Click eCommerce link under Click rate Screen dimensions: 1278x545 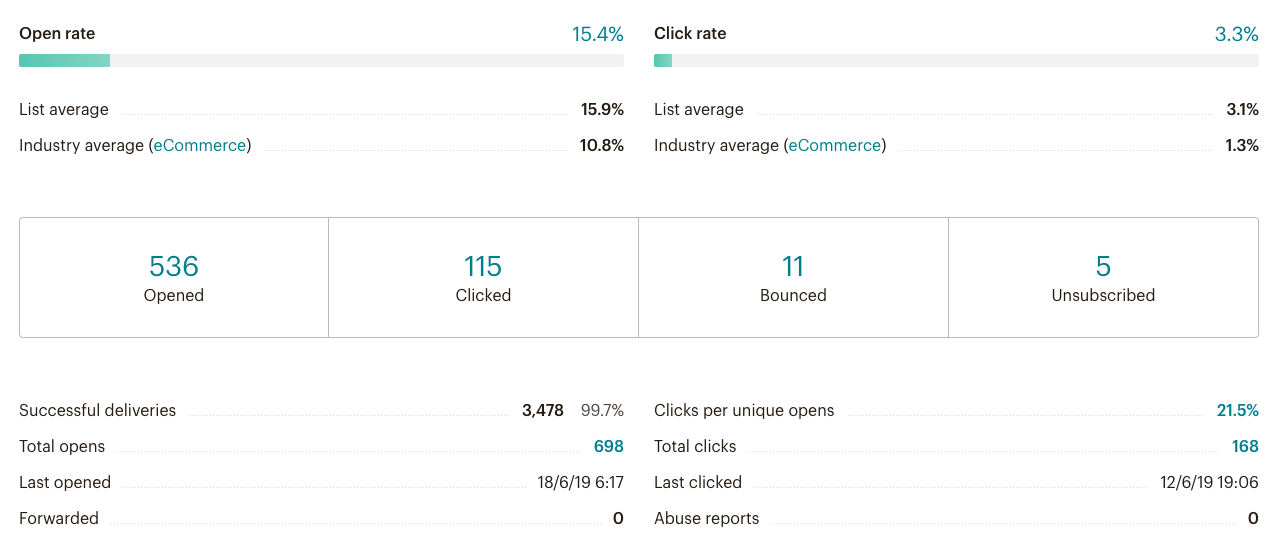click(835, 145)
